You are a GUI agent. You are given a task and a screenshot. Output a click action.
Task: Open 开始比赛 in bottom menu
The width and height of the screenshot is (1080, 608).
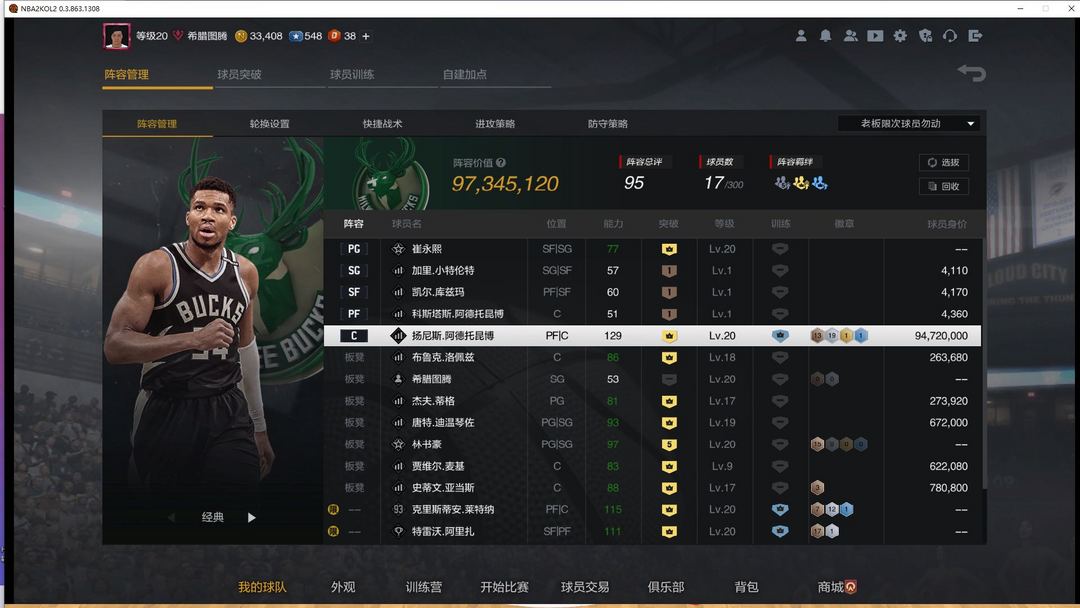[x=504, y=587]
